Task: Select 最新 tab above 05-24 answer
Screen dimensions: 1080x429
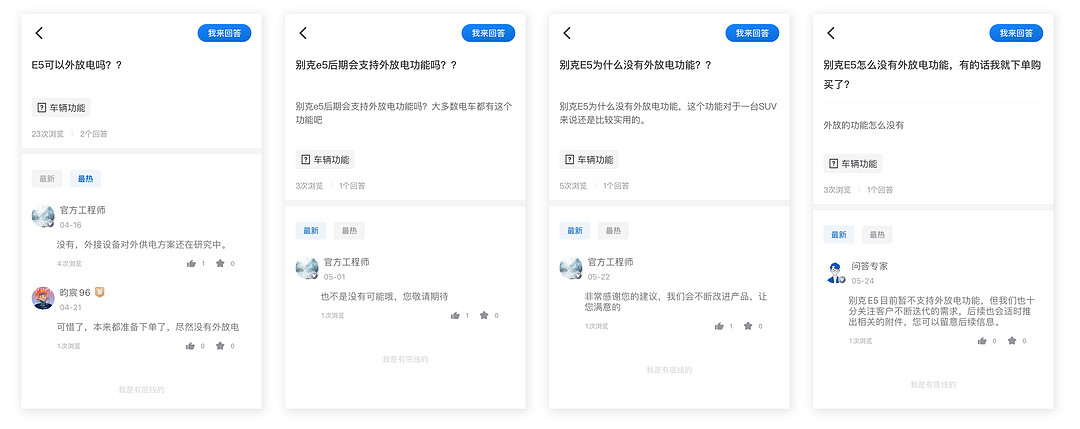Action: point(838,235)
